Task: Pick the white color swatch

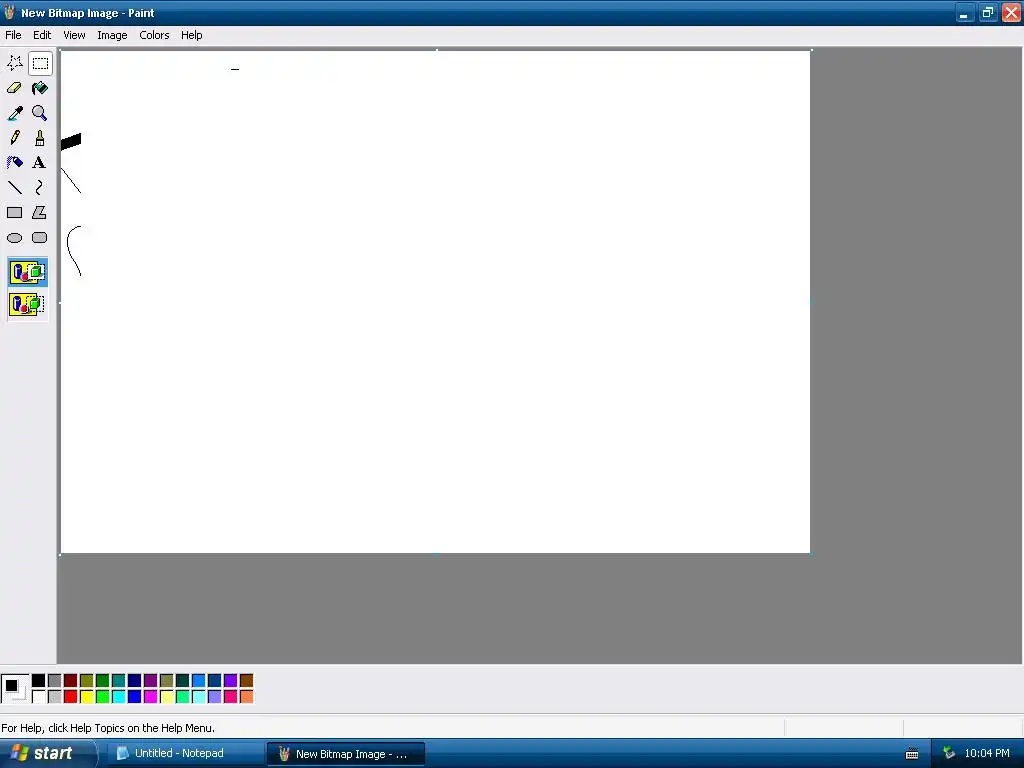Action: [x=39, y=697]
